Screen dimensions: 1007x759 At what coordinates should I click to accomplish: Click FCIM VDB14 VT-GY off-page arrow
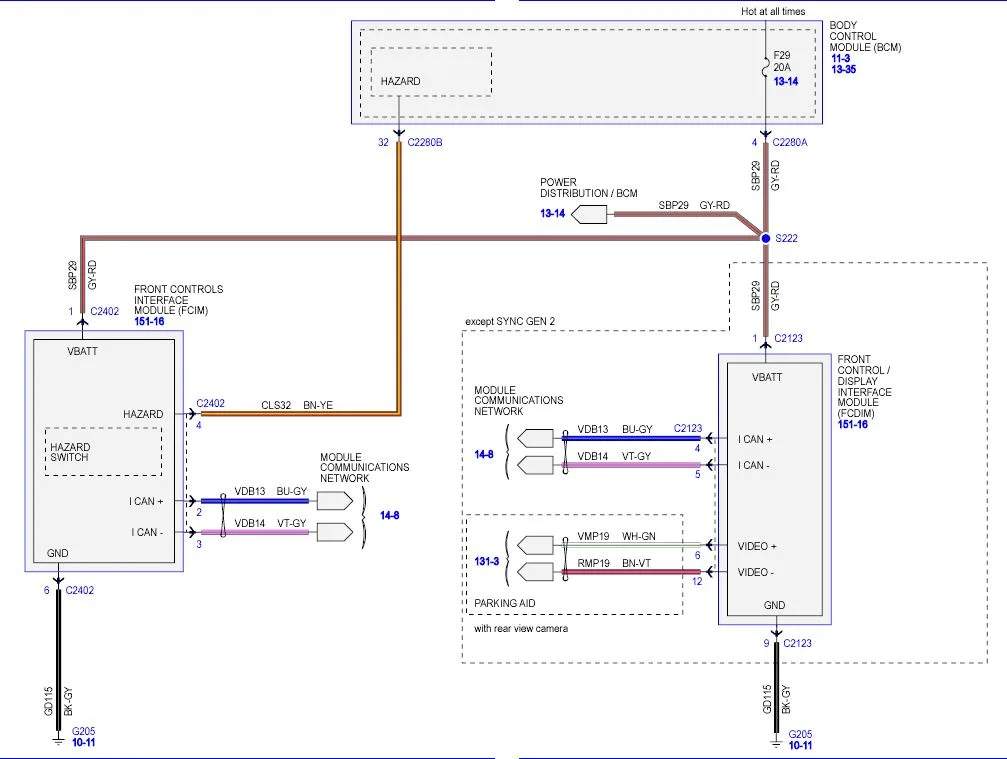click(x=335, y=532)
